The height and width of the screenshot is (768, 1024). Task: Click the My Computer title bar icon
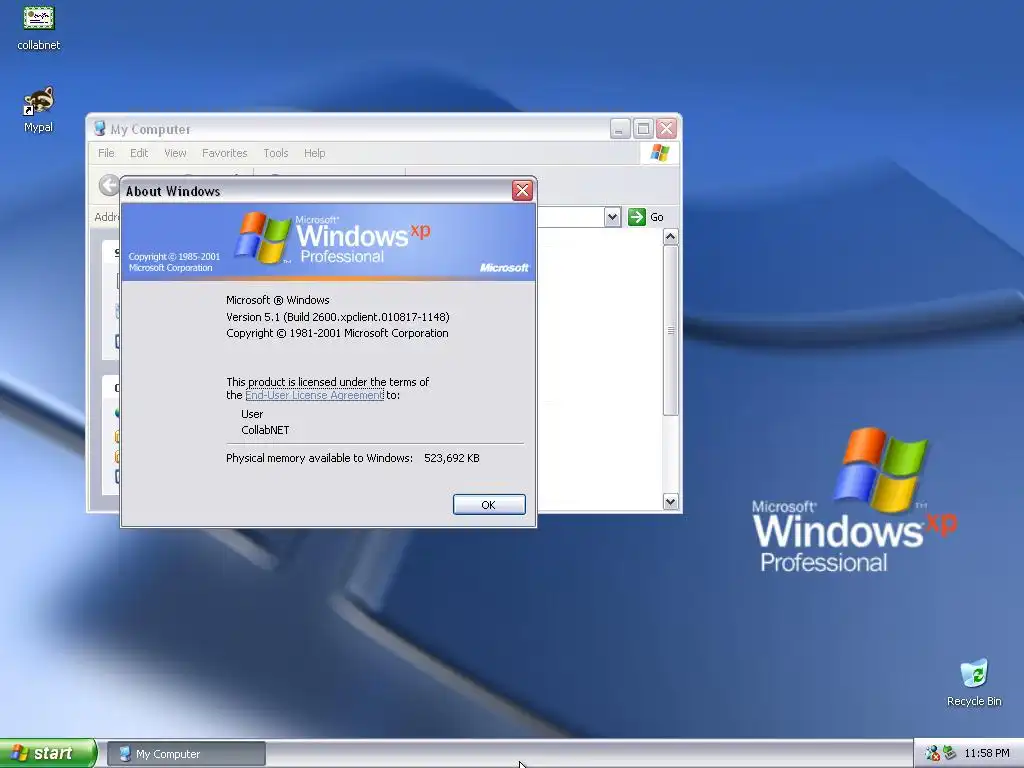[99, 129]
